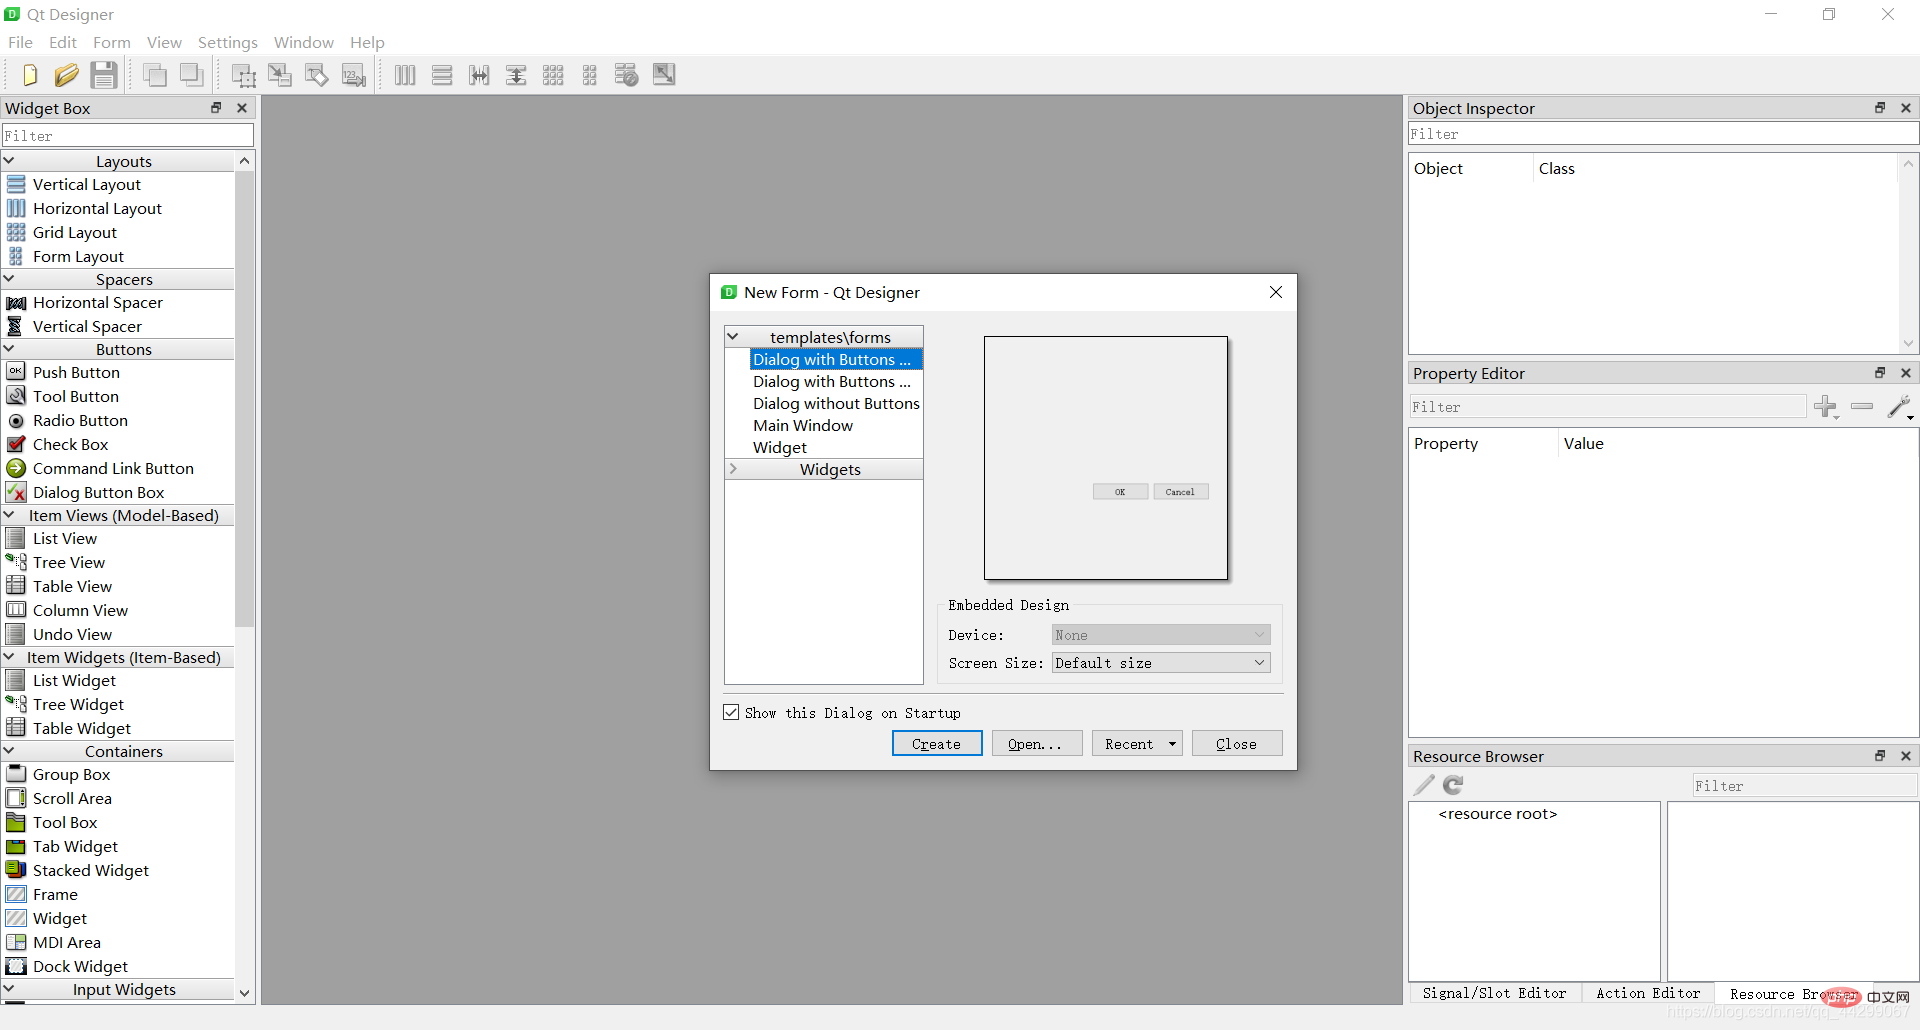Screen dimensions: 1920x1030
Task: Click the reload icon in Resource Browser
Action: click(1453, 786)
